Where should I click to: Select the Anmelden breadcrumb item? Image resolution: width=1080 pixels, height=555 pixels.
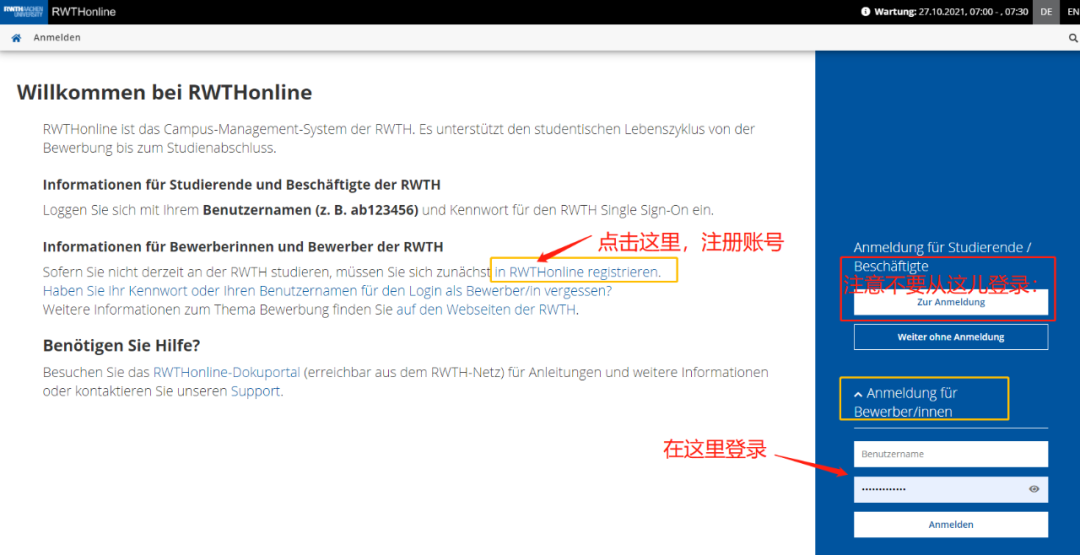click(57, 38)
